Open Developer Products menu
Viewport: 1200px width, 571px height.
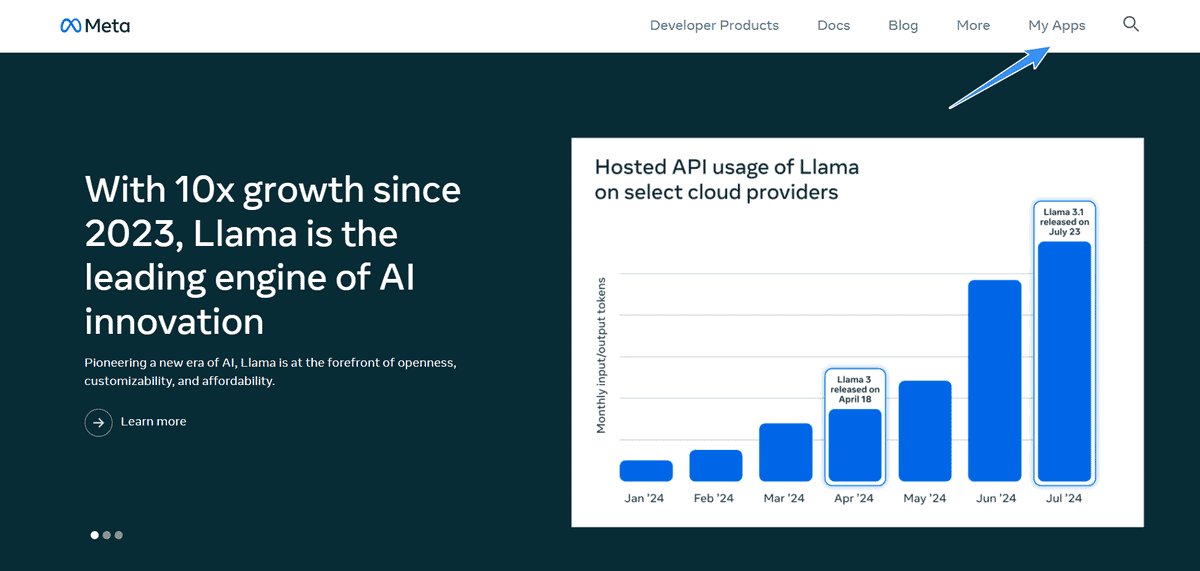714,26
